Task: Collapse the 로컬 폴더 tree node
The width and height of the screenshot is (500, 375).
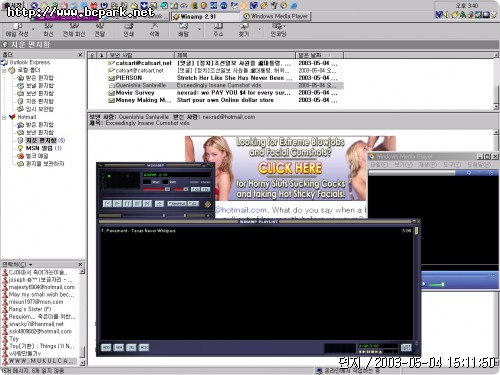Action: [x=4, y=70]
